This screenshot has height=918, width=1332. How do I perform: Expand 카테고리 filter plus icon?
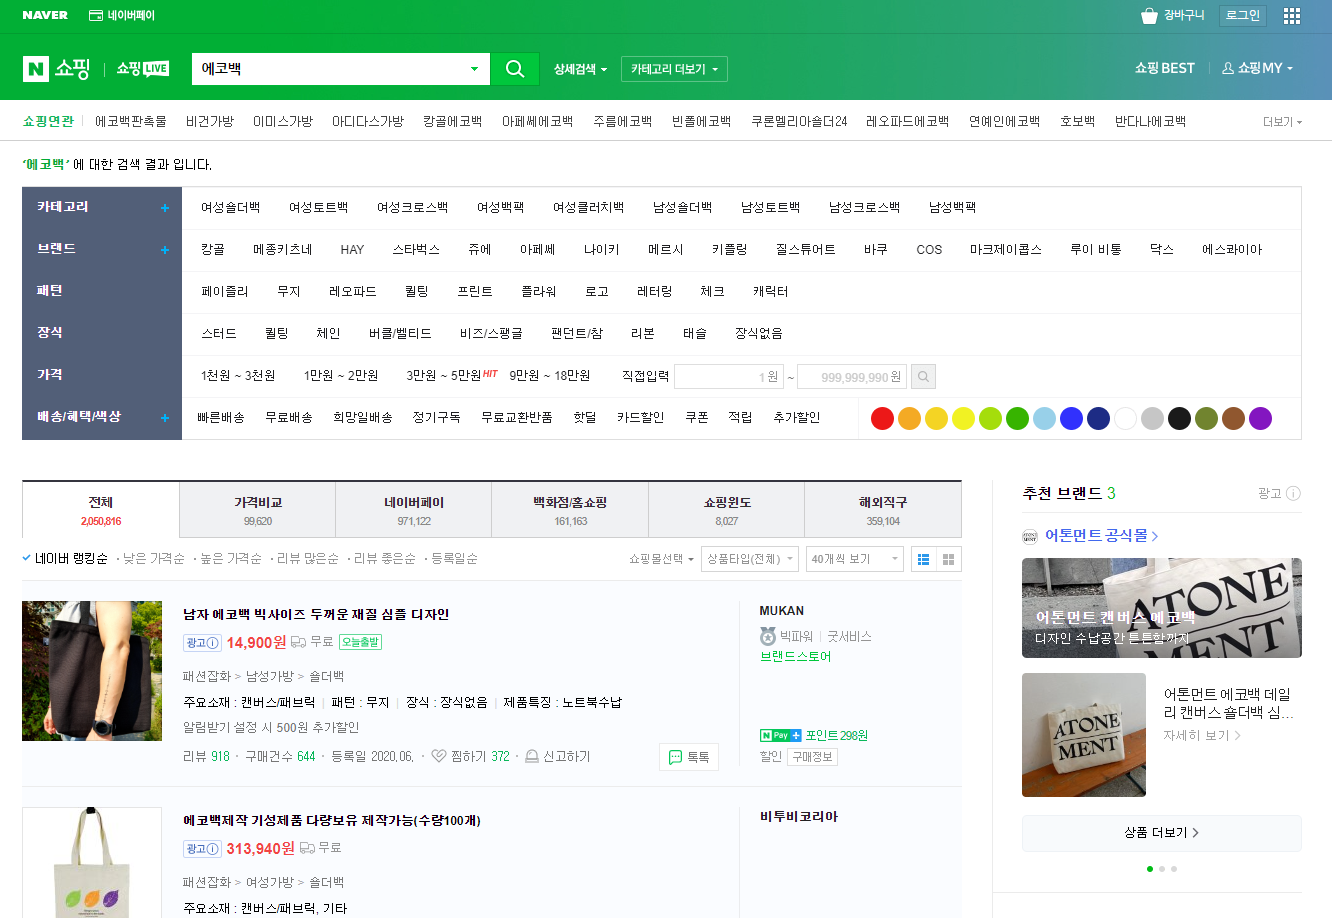165,208
